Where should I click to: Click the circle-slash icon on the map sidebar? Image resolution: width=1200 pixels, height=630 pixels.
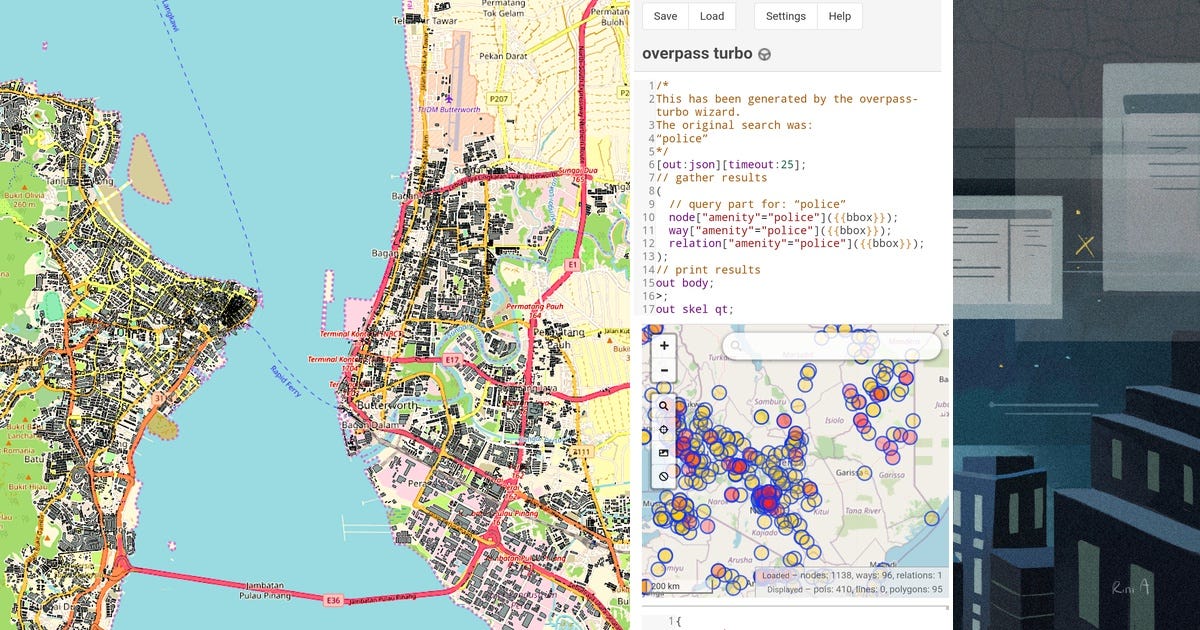pos(664,476)
